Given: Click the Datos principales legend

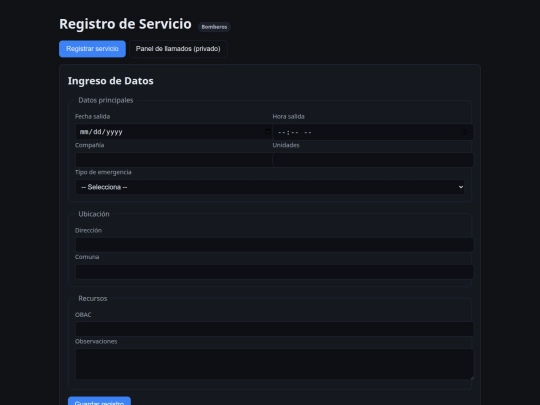Looking at the screenshot, I should (x=106, y=100).
